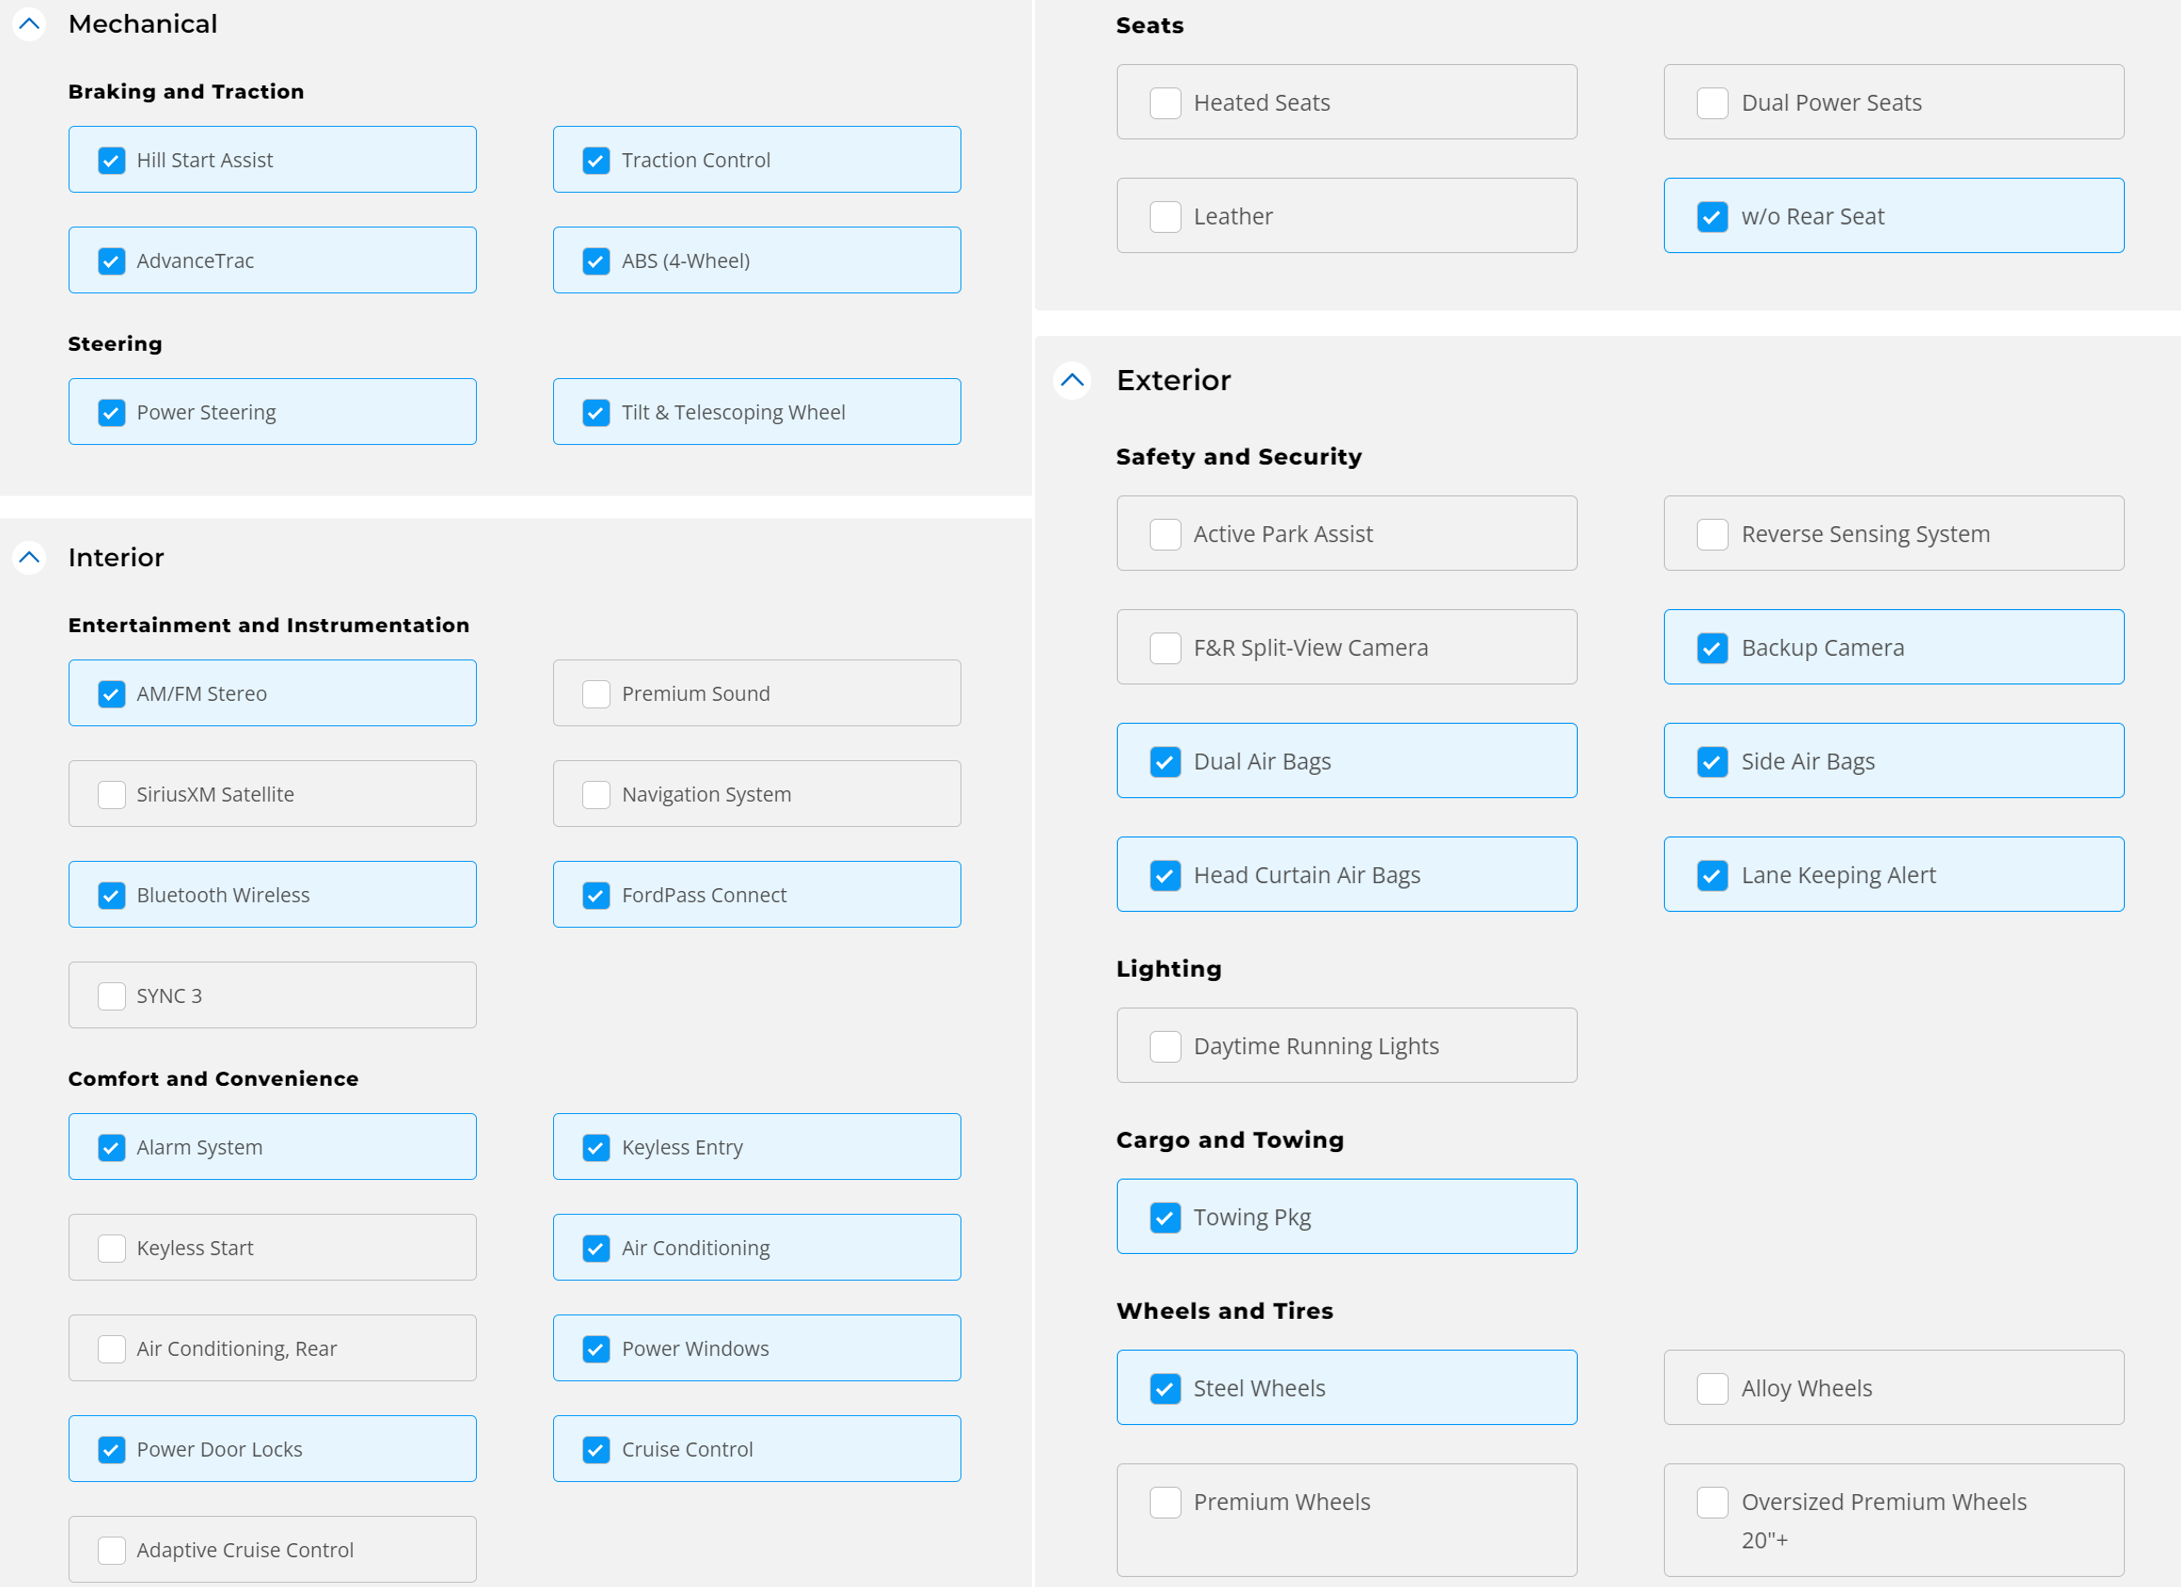This screenshot has width=2181, height=1587.
Task: Uncheck Head Curtain Air Bags
Action: [x=1165, y=875]
